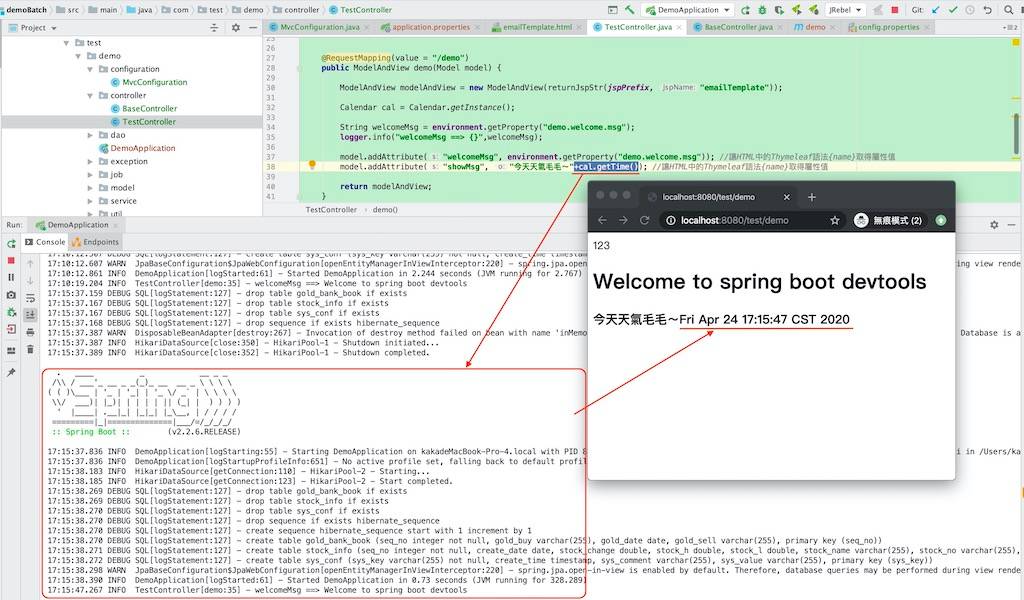
Task: Open Project panel settings gear
Action: point(236,27)
